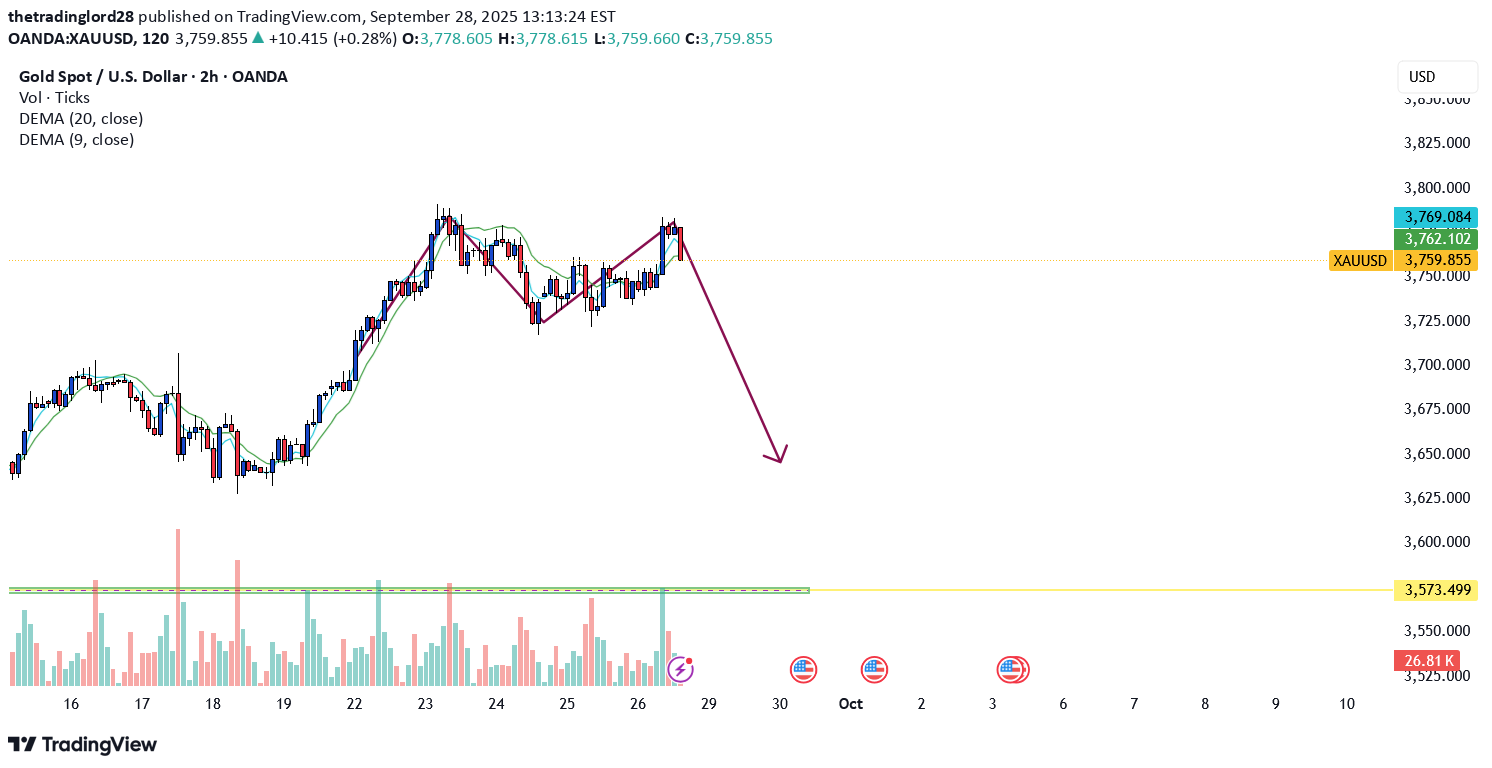Click the yellow 3,573.499 price level label
Viewport: 1492px width, 768px height.
click(1437, 590)
